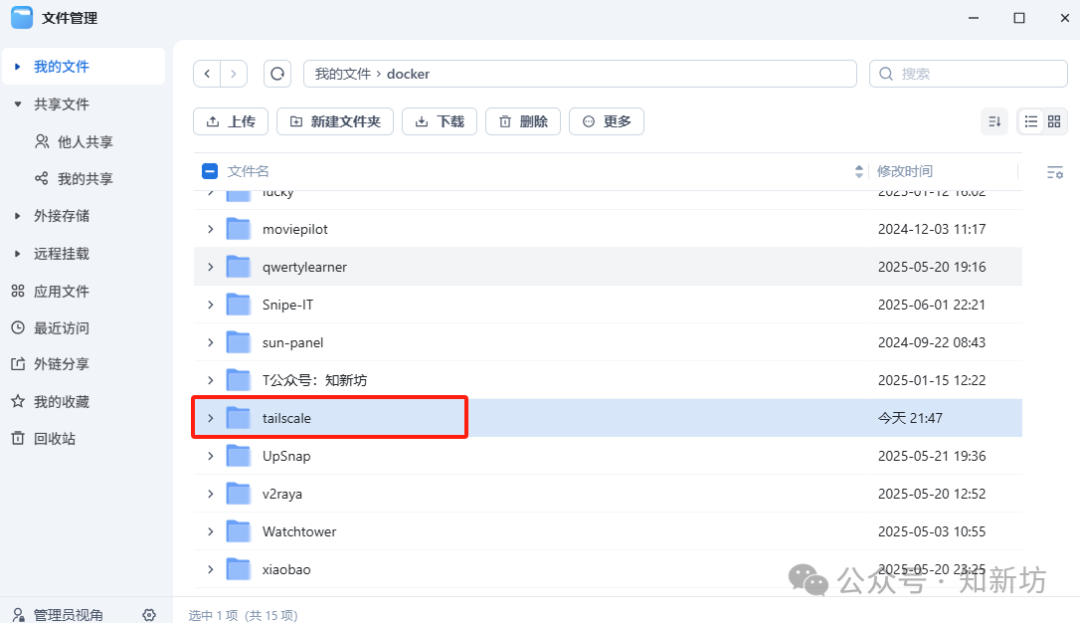The height and width of the screenshot is (623, 1080).
Task: Open the column settings icon
Action: [1054, 172]
